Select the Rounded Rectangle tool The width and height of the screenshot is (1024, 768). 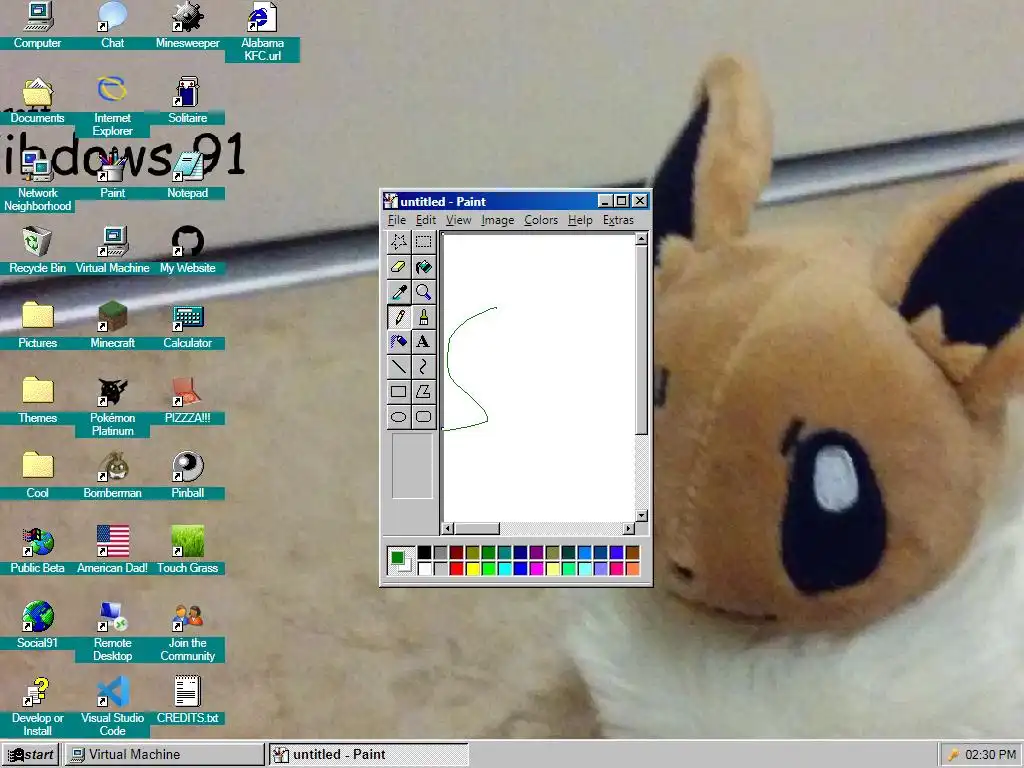[x=423, y=417]
